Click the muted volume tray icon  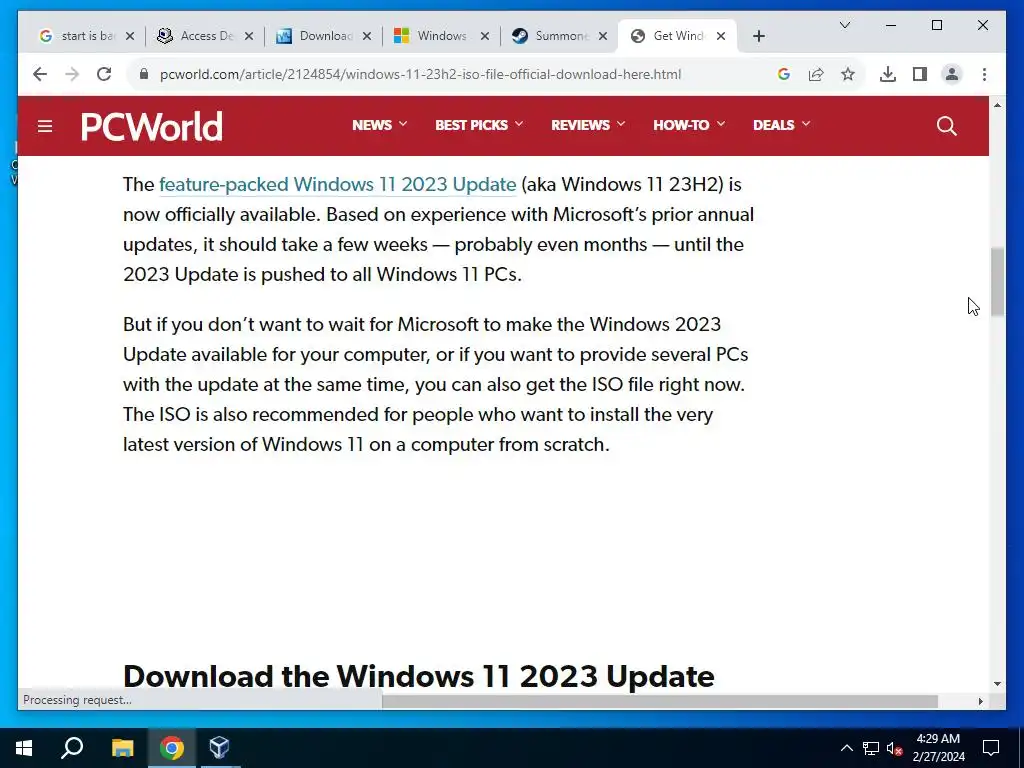pos(894,748)
